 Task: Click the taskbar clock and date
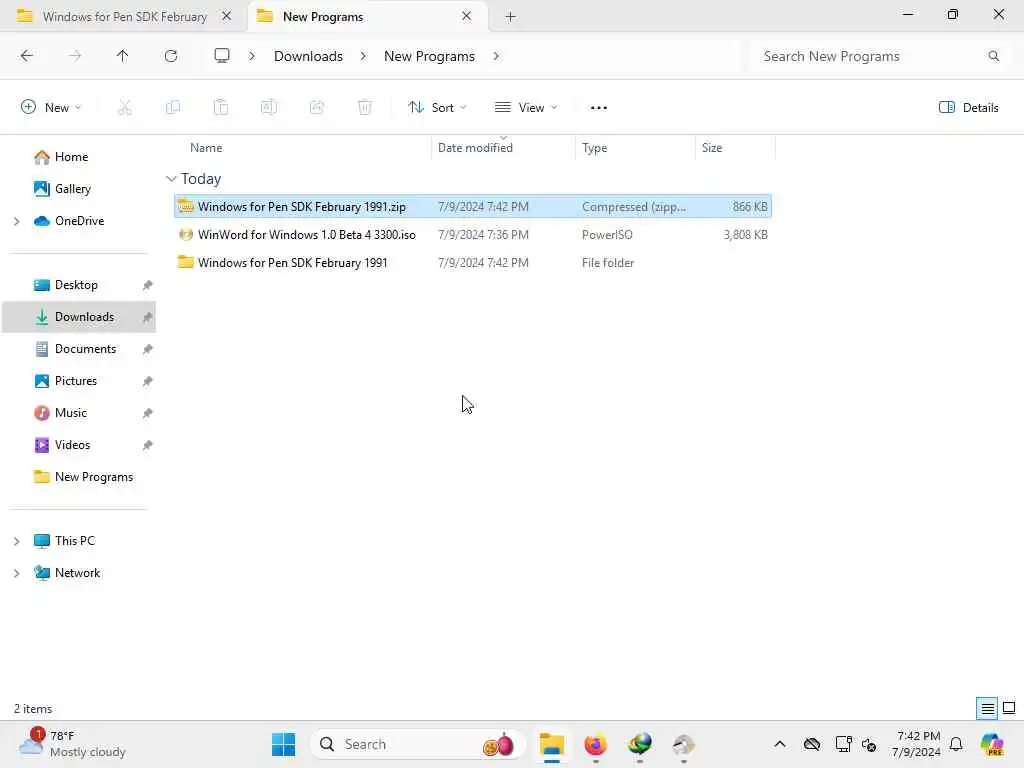(x=916, y=744)
